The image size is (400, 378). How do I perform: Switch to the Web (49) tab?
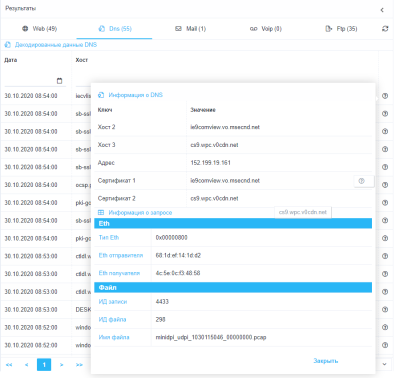click(39, 29)
